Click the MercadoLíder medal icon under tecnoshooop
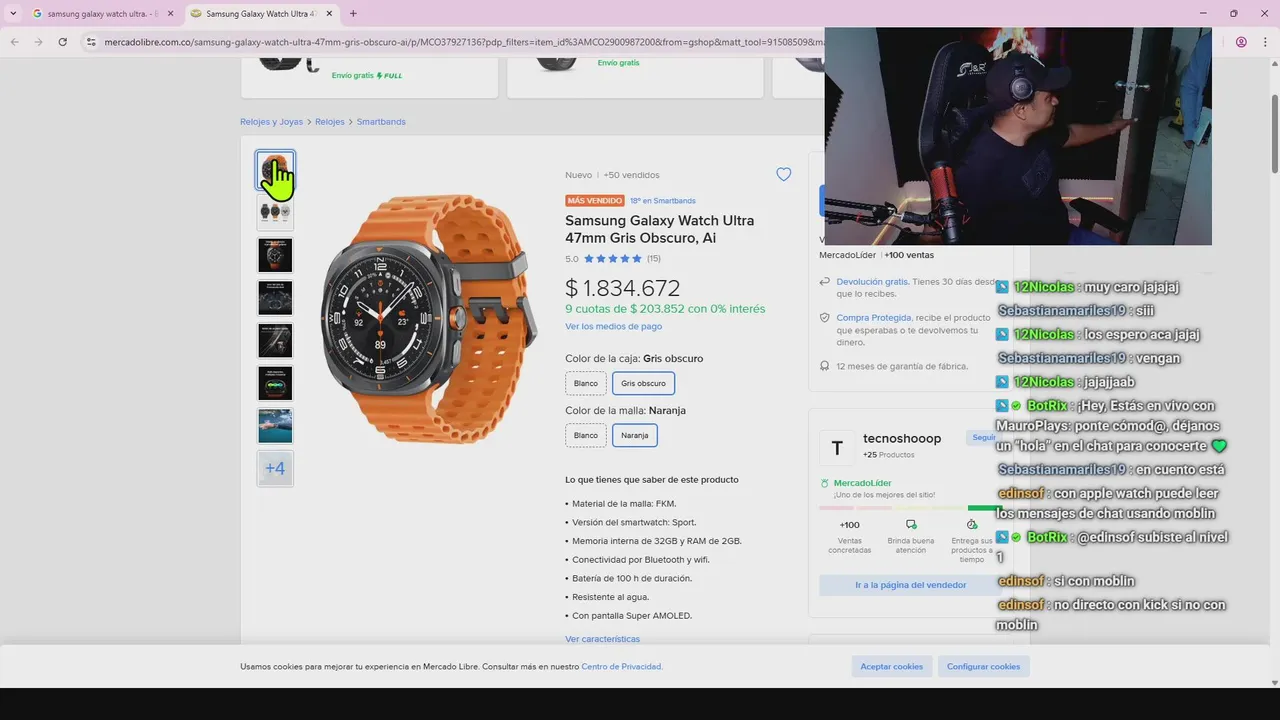 click(824, 483)
